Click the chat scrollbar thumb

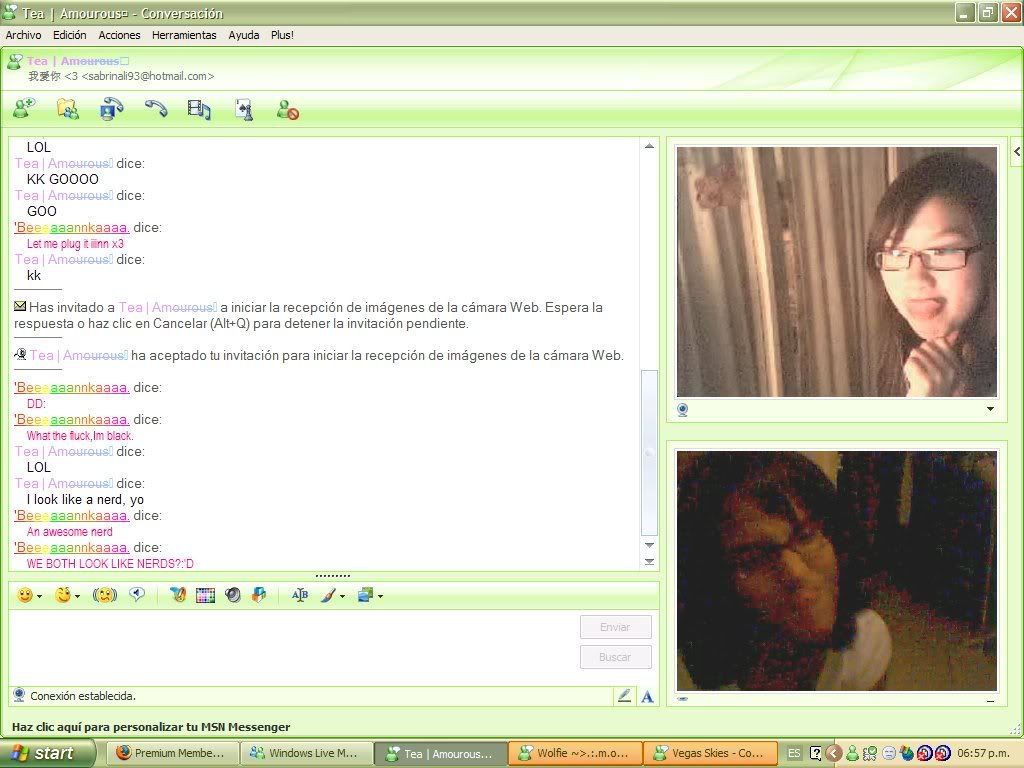coord(649,453)
